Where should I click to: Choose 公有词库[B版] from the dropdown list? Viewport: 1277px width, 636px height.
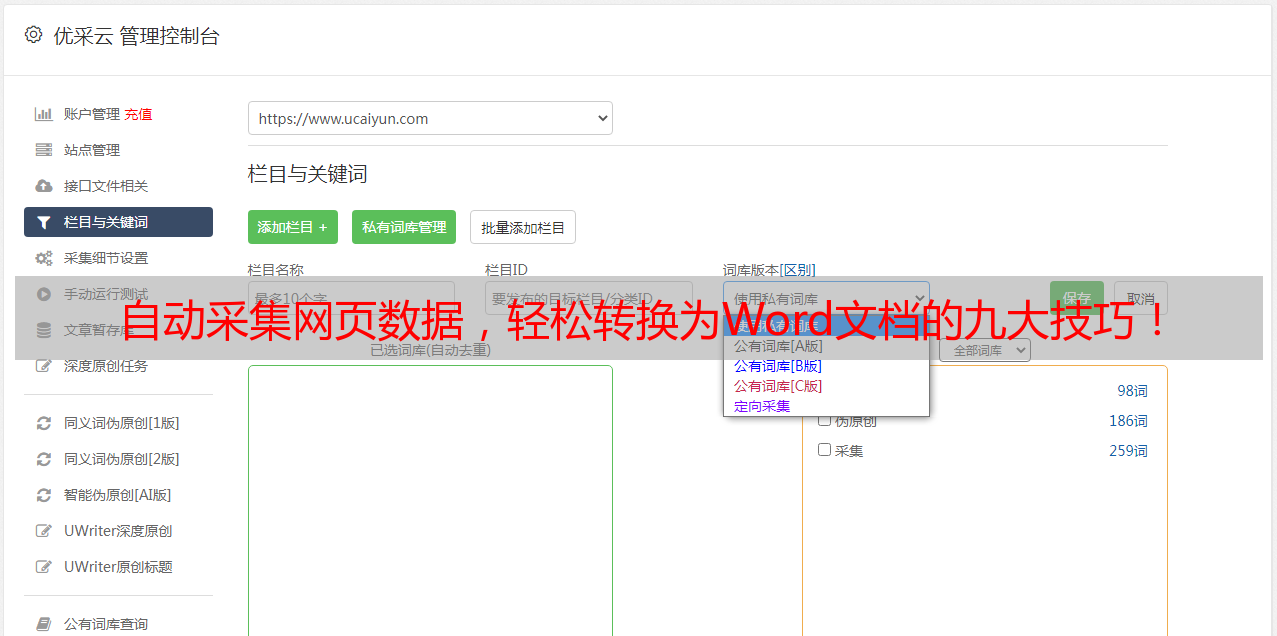(778, 366)
